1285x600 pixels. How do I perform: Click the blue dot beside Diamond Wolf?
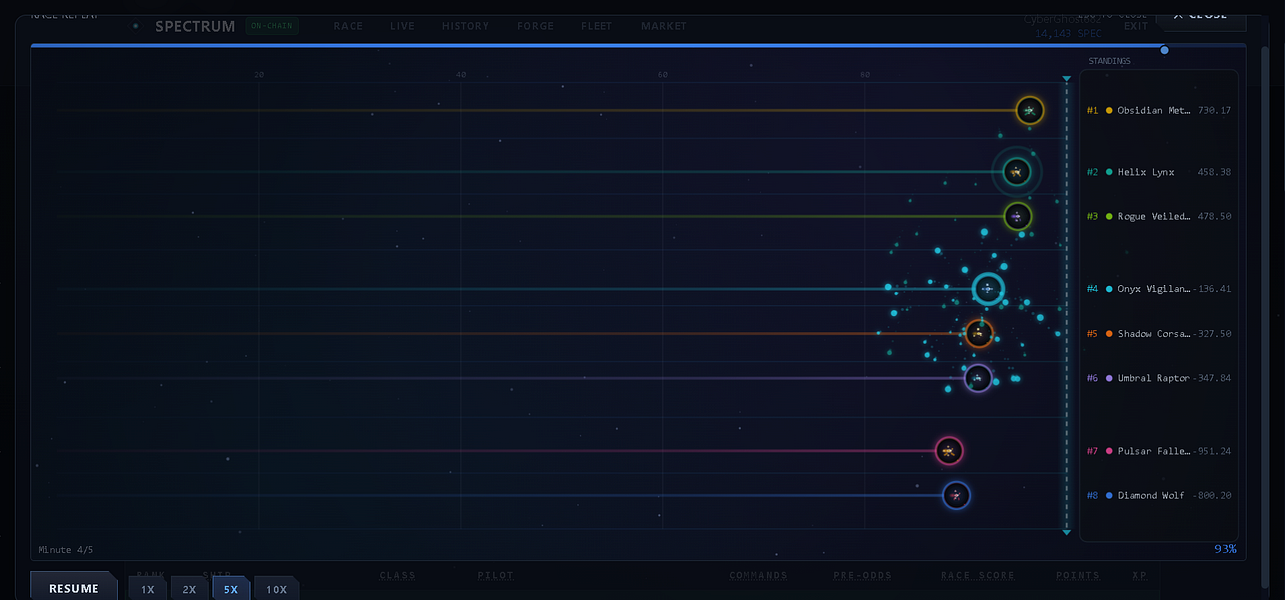pyautogui.click(x=1109, y=495)
